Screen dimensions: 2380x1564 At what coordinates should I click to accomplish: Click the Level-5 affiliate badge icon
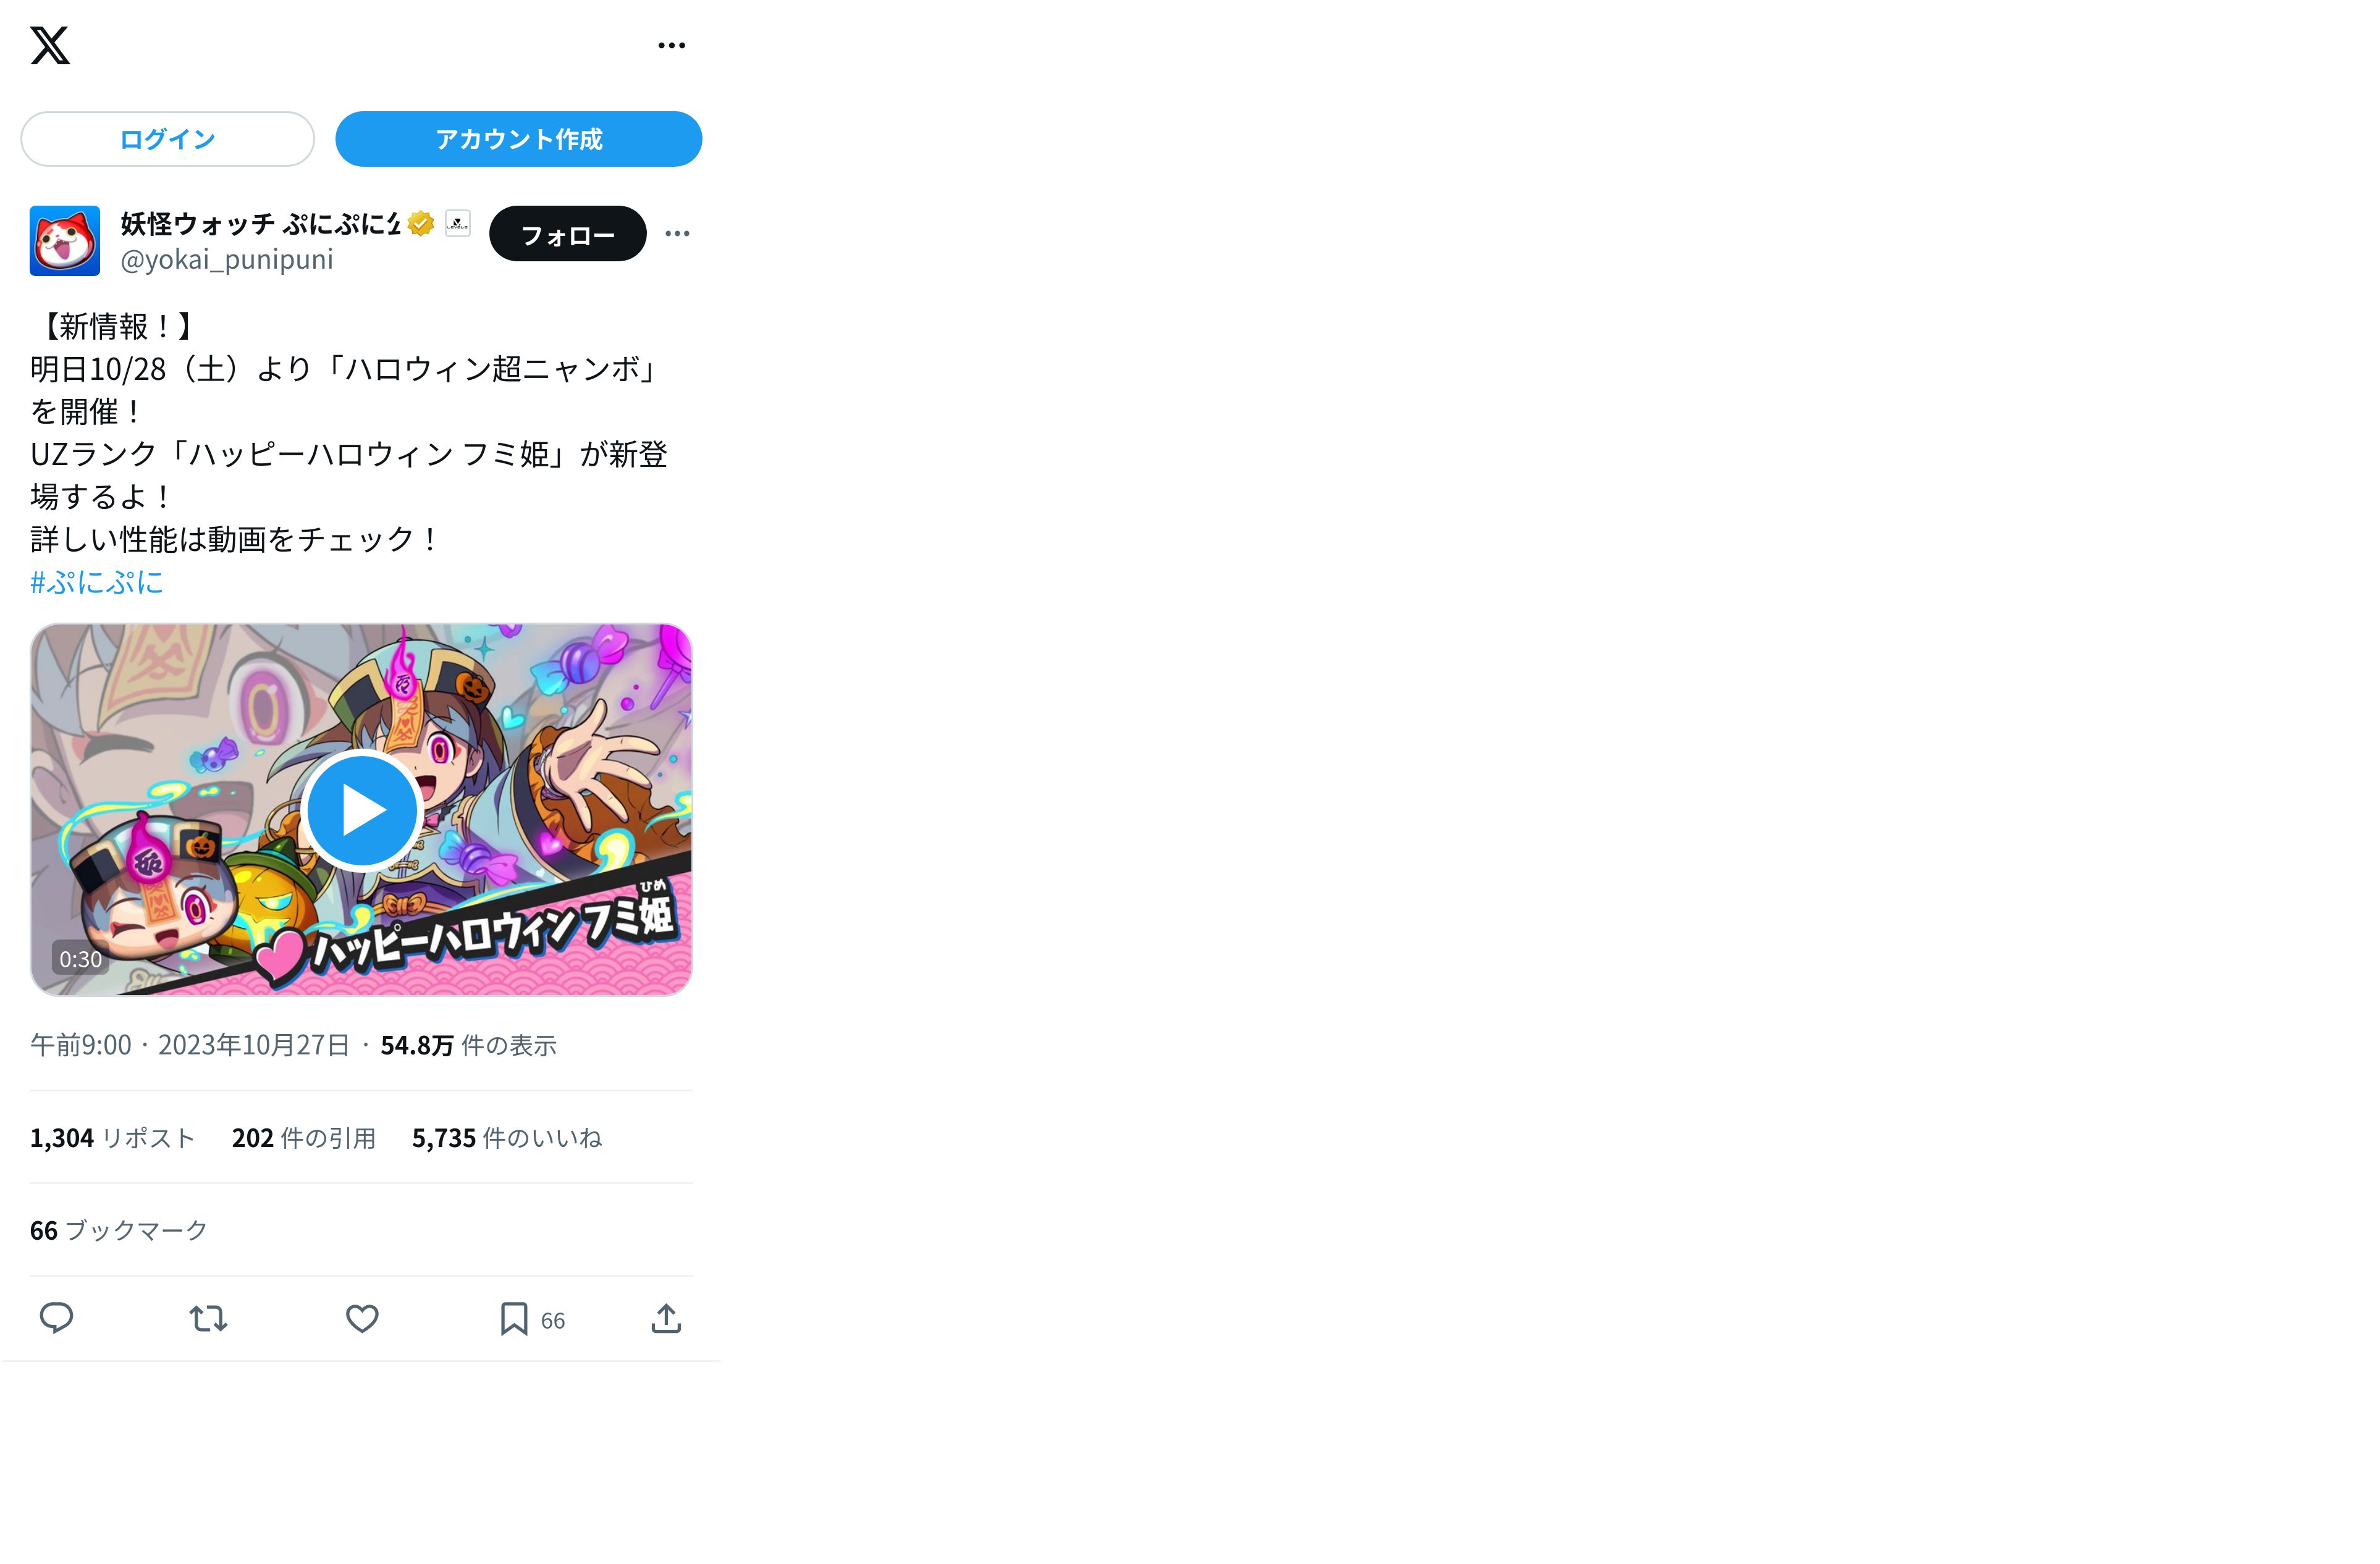pos(457,224)
